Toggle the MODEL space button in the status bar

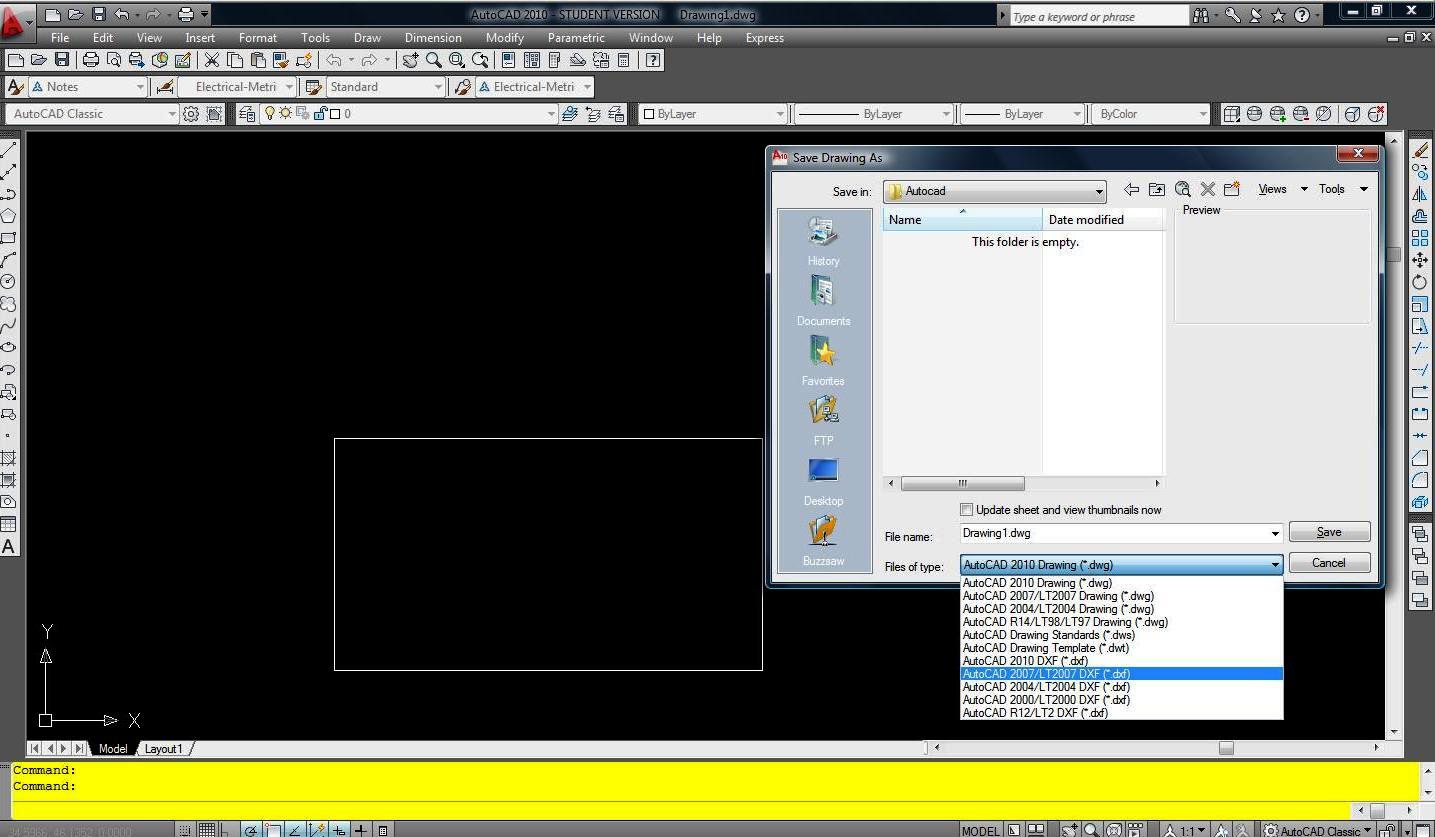coord(980,830)
